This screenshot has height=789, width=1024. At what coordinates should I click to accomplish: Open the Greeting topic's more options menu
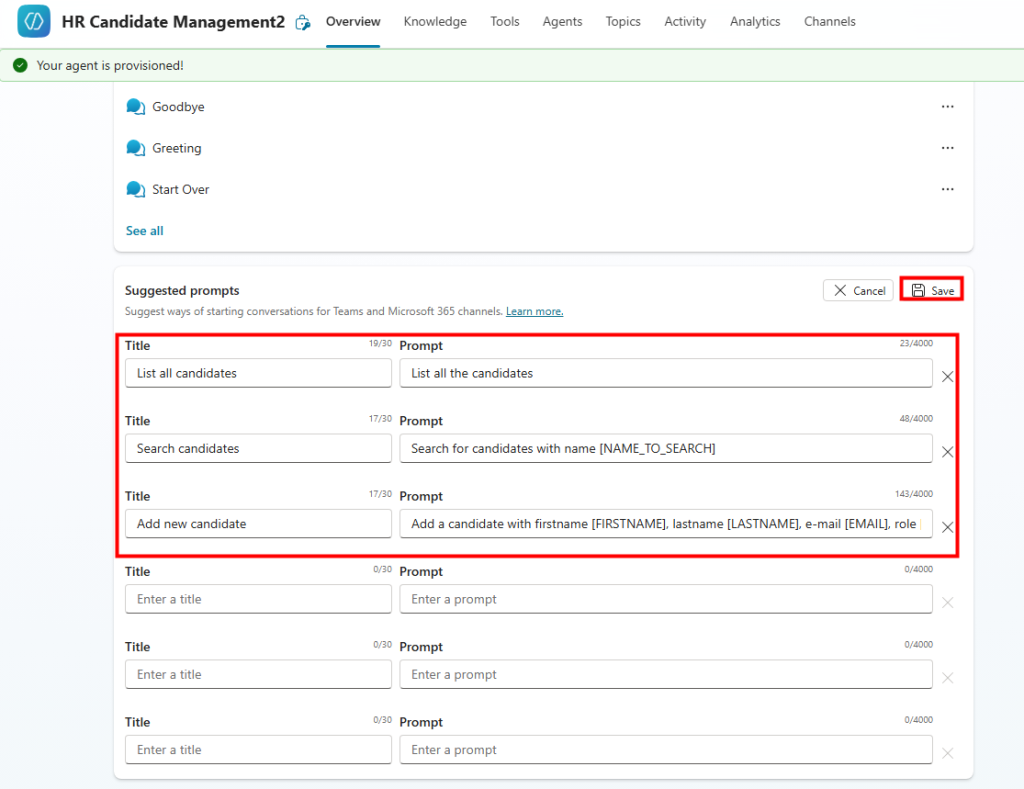click(x=947, y=148)
